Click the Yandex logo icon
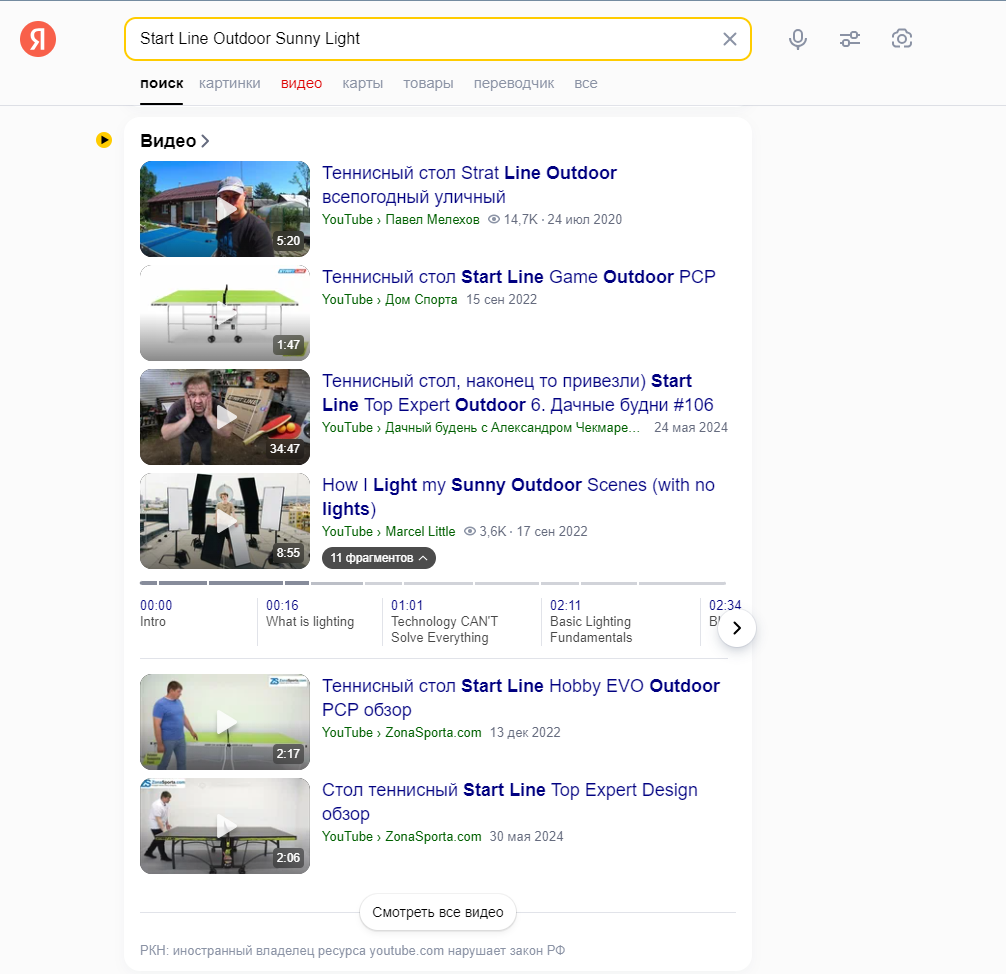 [x=38, y=39]
